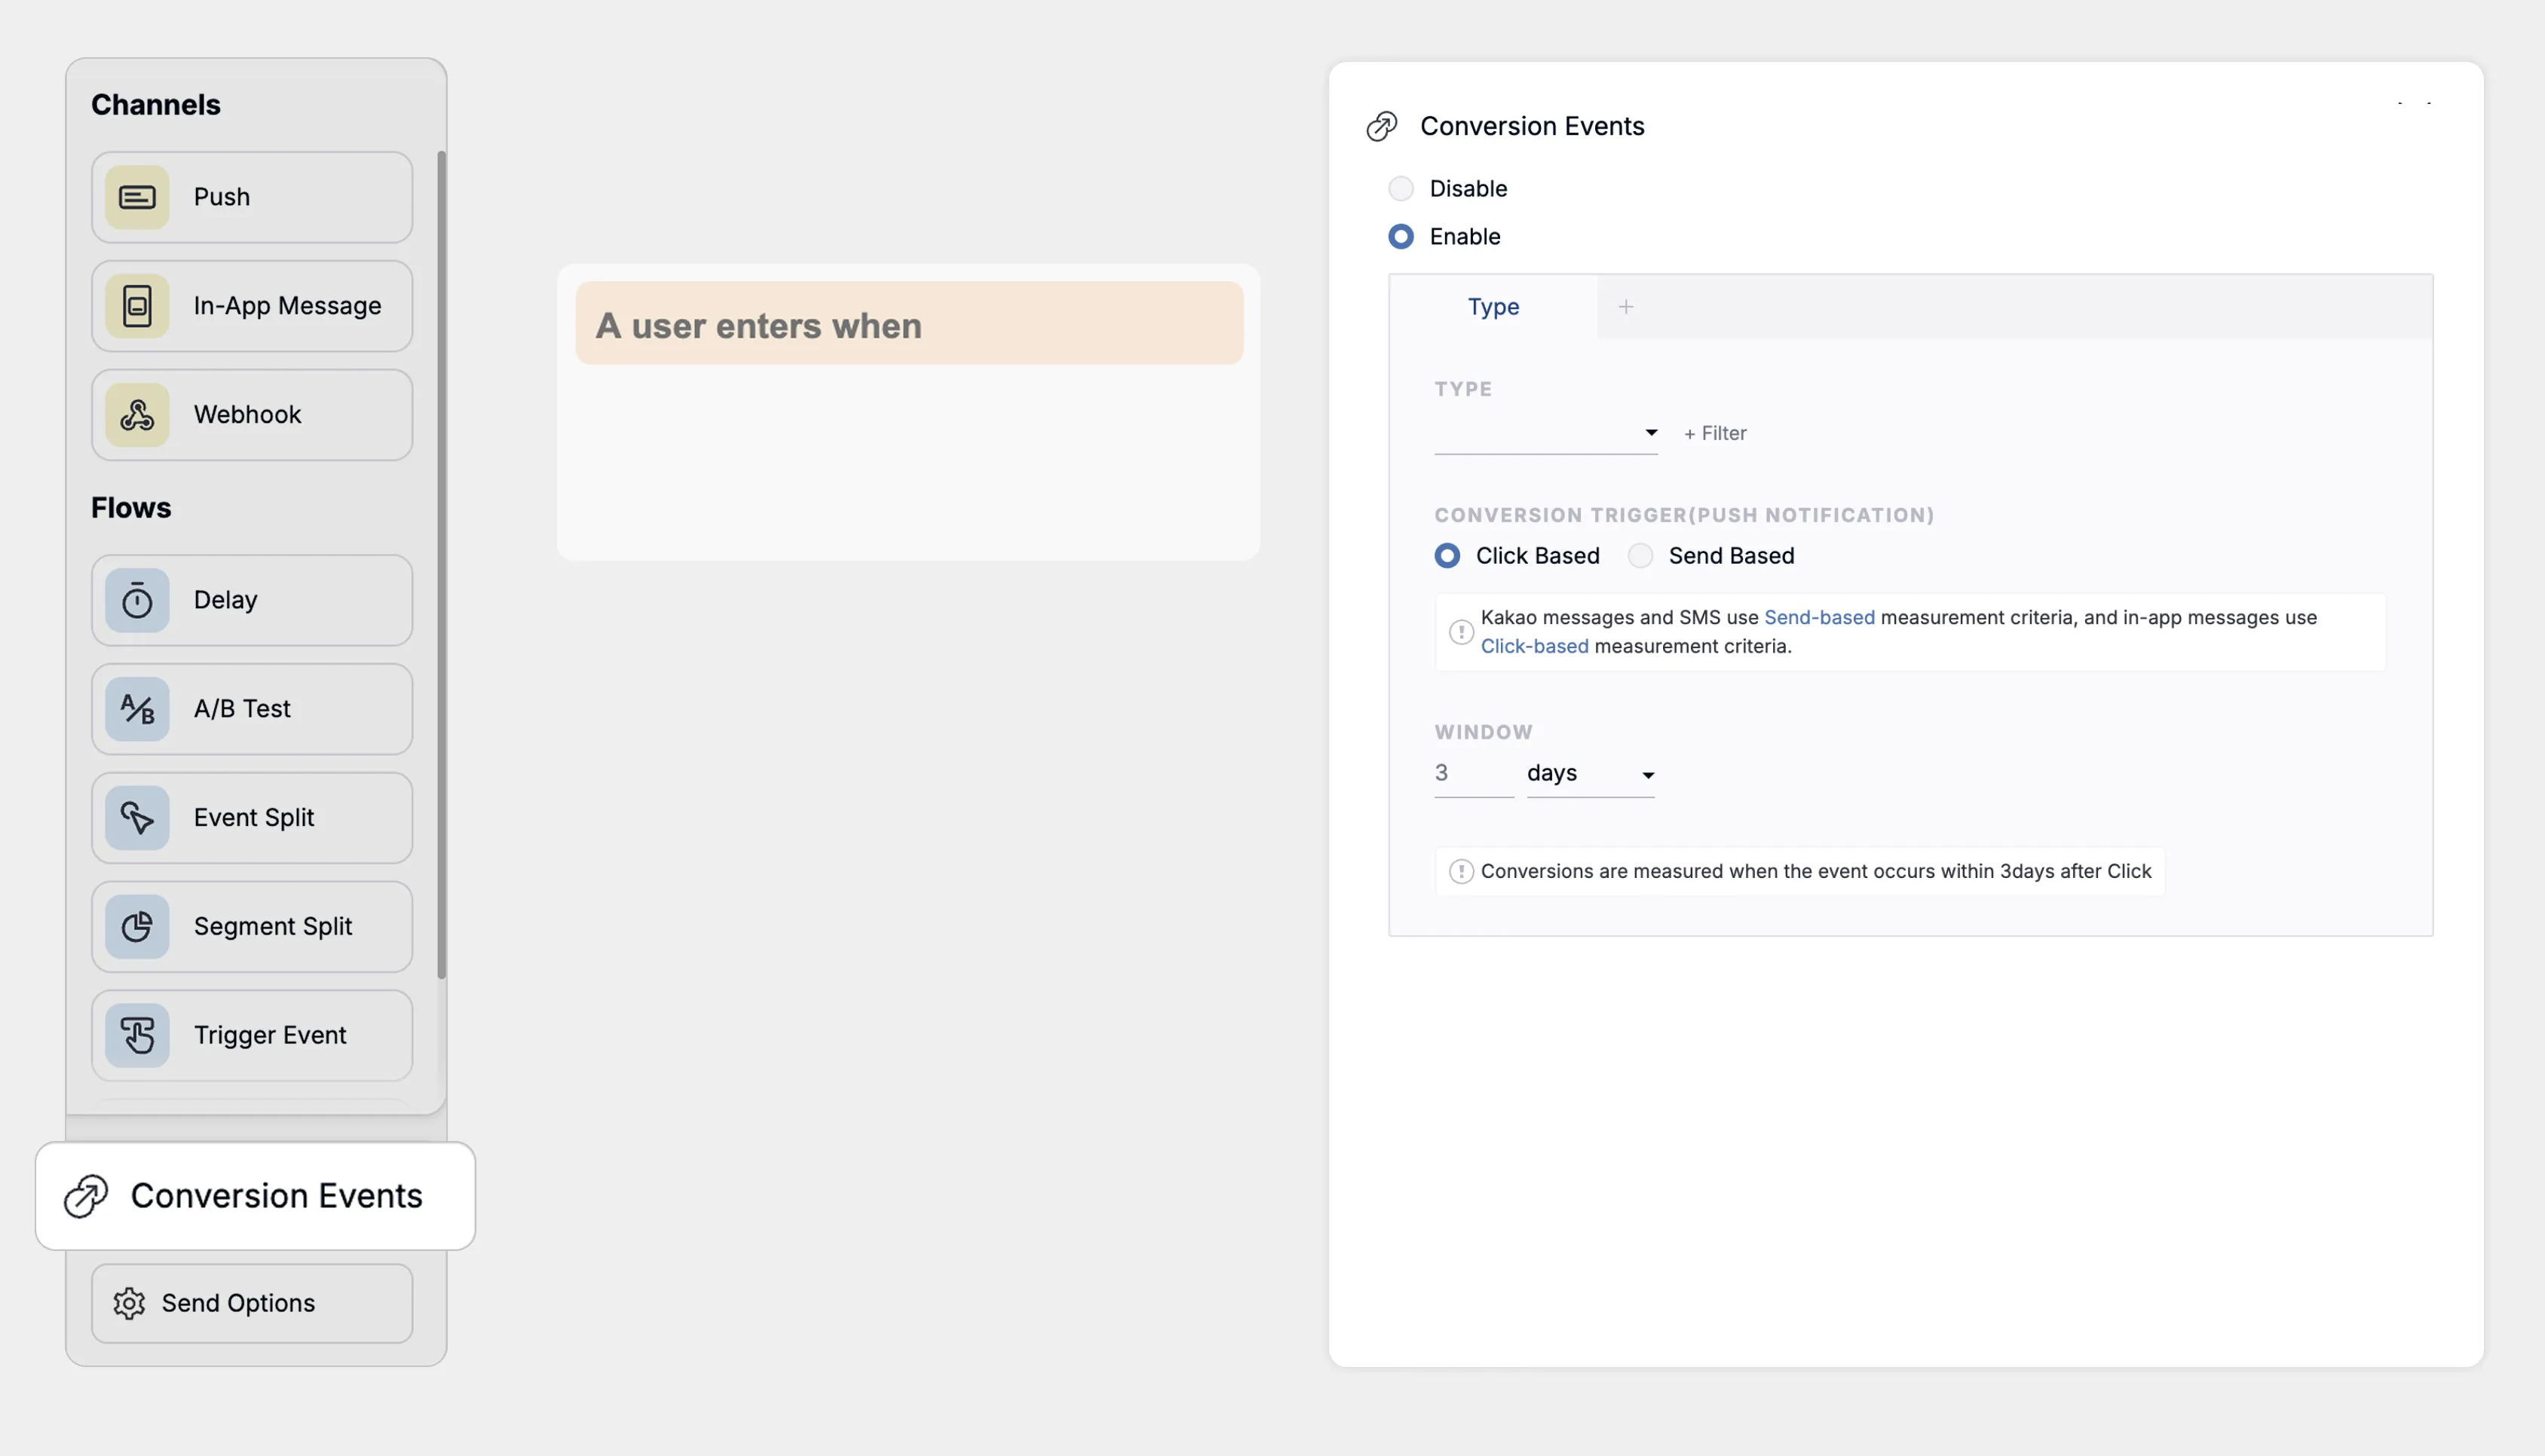
Task: Select the Enable radio button
Action: (1401, 237)
